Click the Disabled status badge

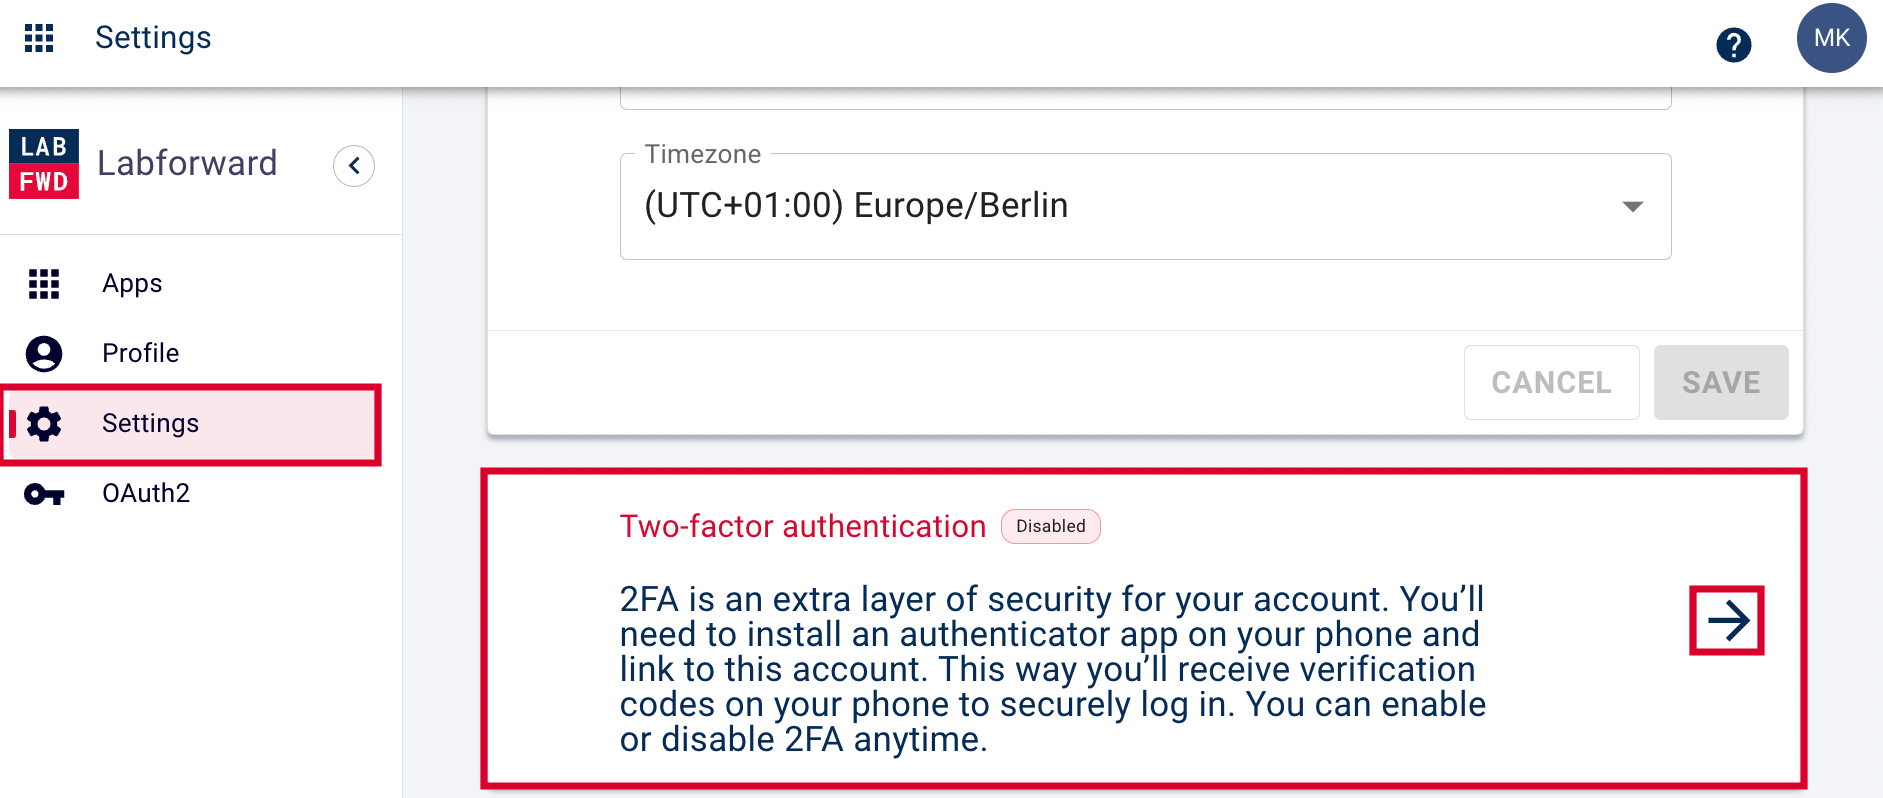click(1050, 527)
